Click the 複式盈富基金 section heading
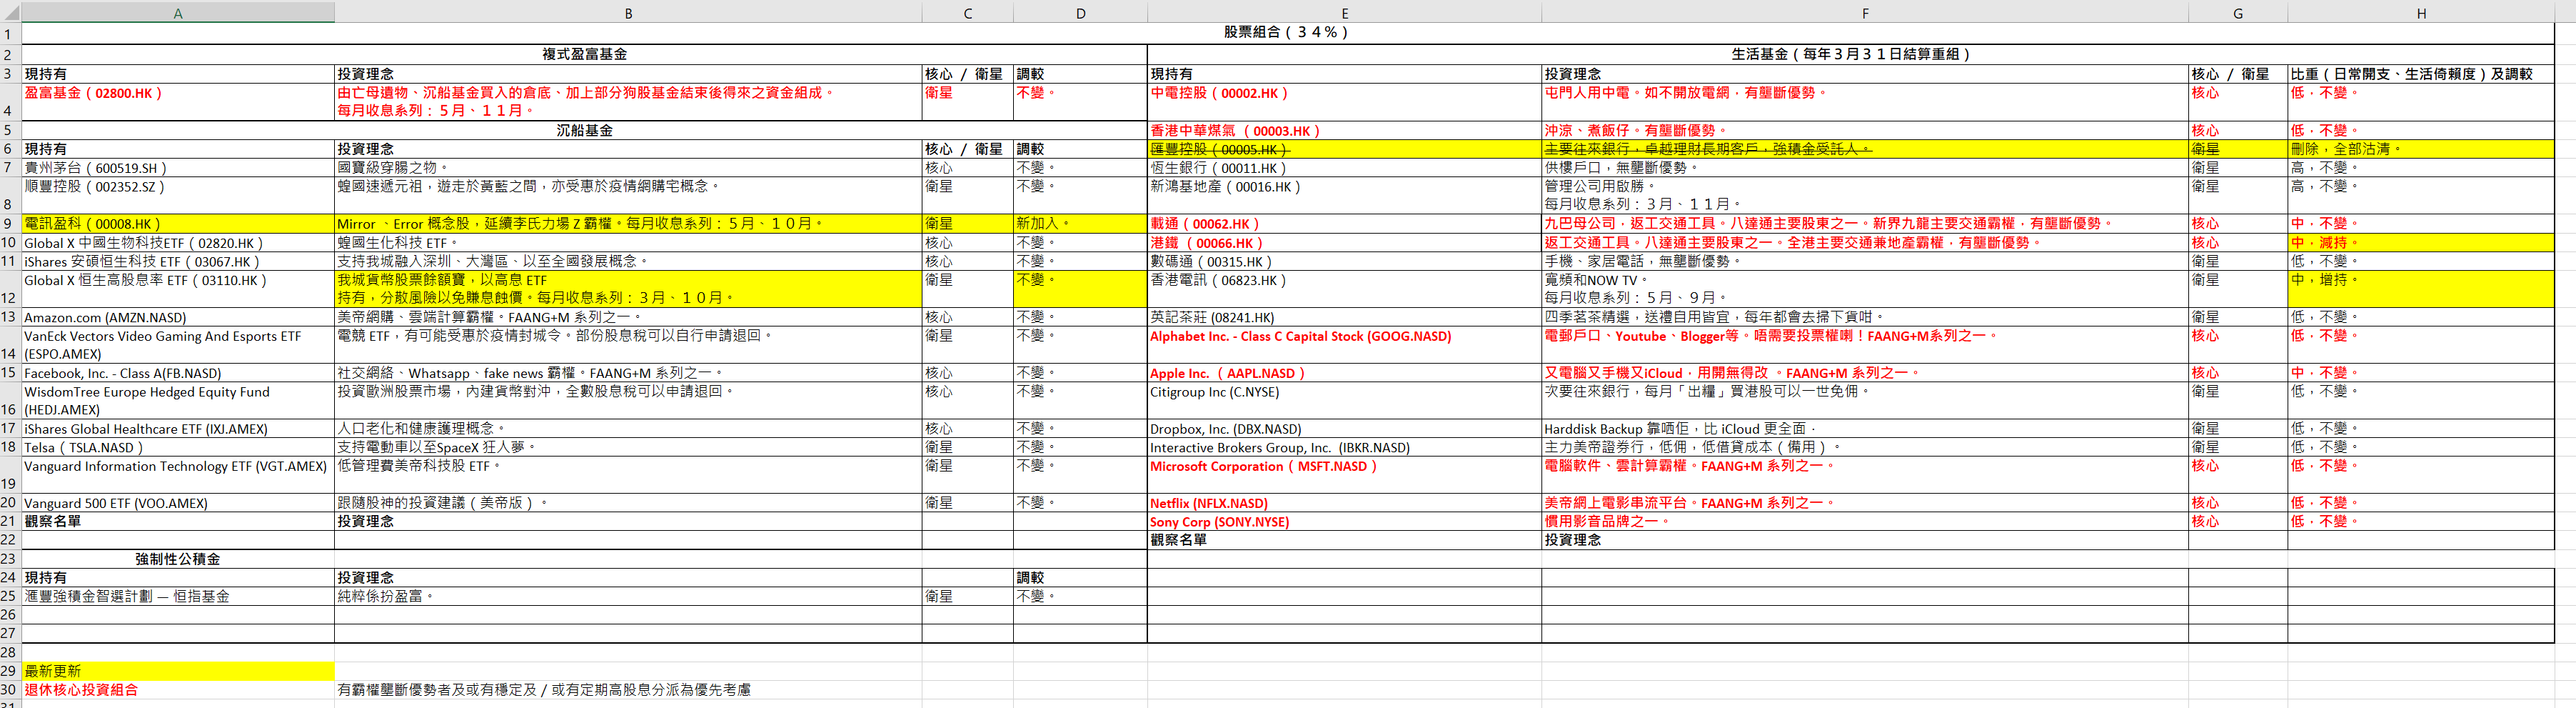2576x708 pixels. (584, 54)
